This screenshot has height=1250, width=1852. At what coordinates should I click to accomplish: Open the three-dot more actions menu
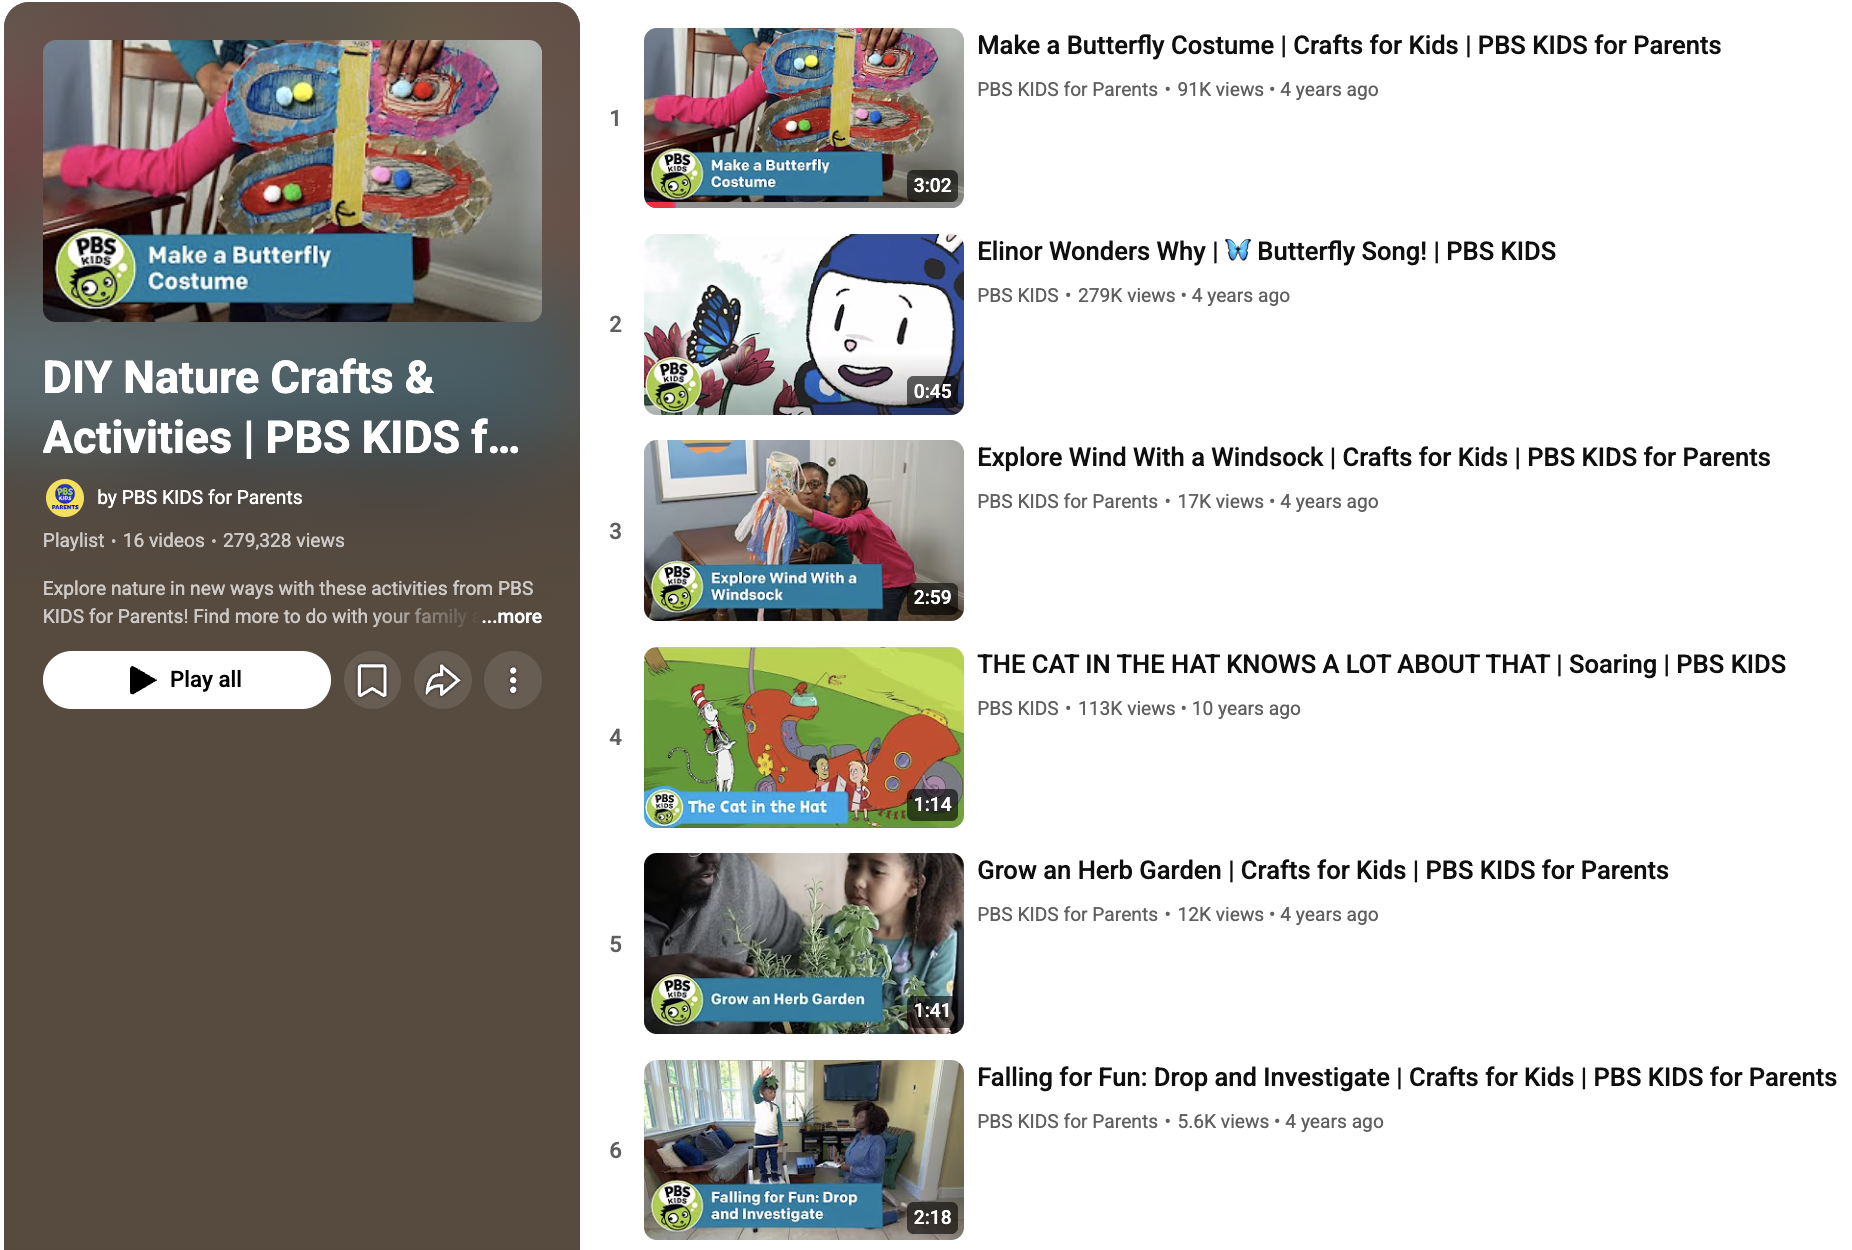tap(513, 680)
